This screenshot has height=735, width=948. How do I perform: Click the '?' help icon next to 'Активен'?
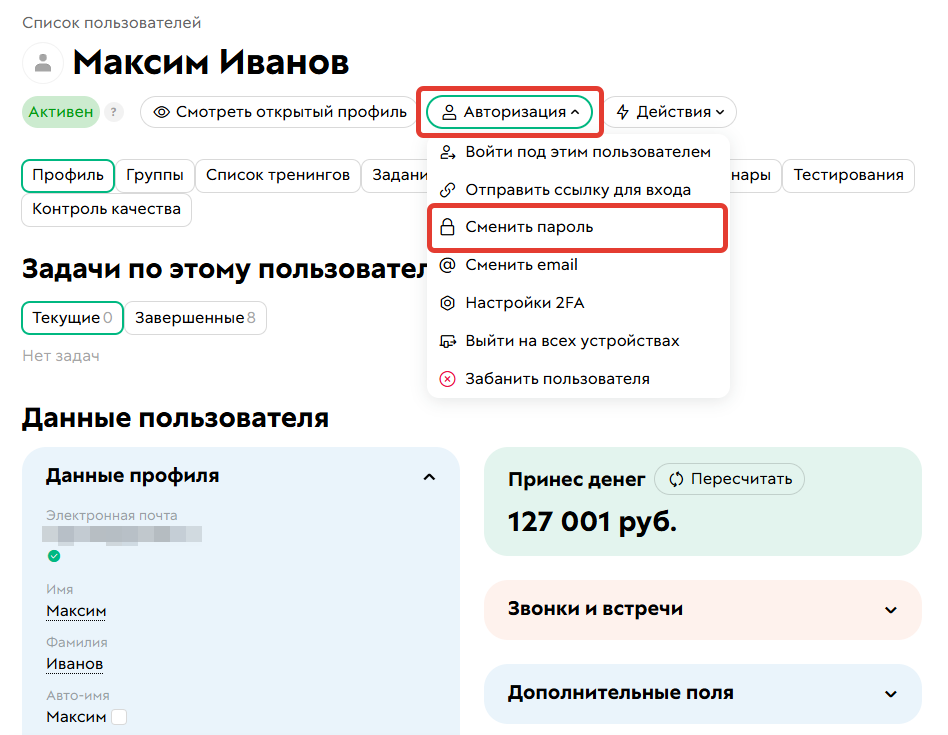click(113, 112)
